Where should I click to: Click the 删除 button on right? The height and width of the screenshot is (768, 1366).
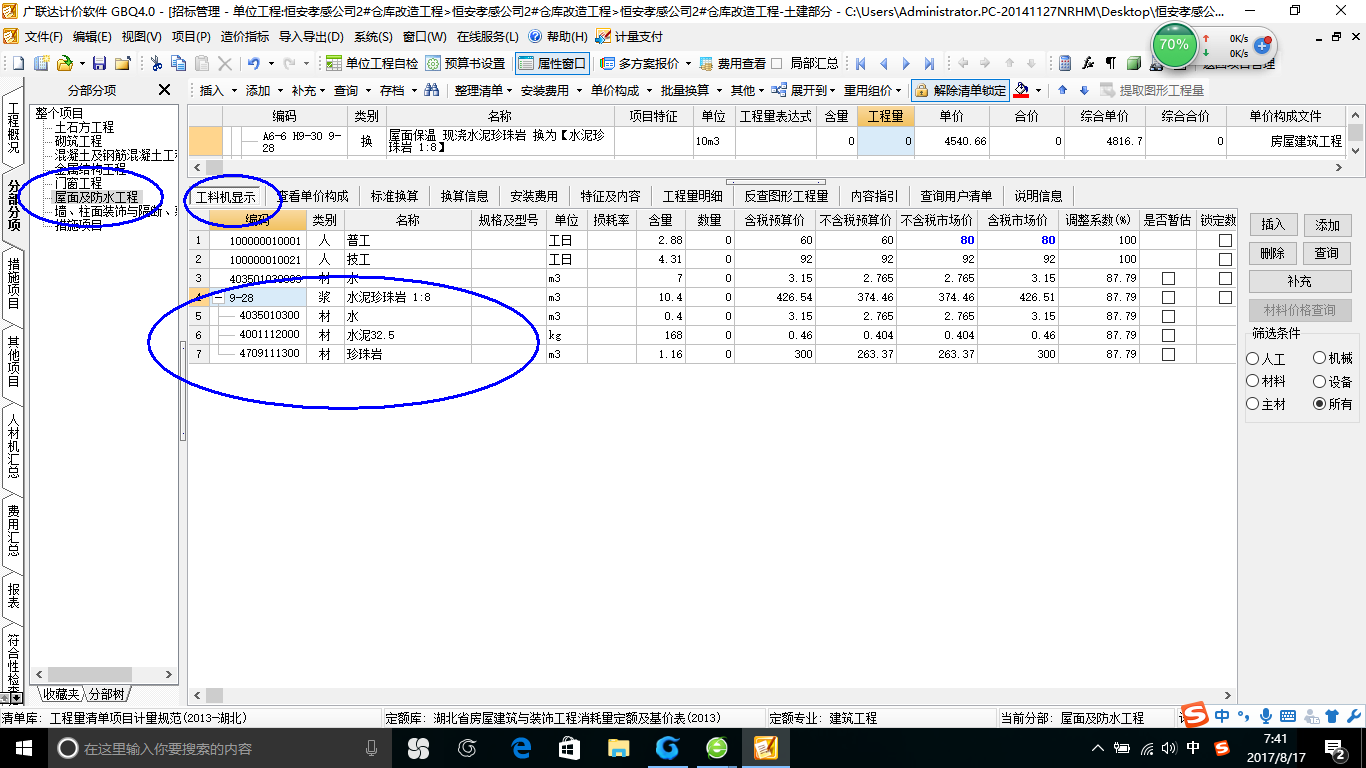pos(1272,253)
